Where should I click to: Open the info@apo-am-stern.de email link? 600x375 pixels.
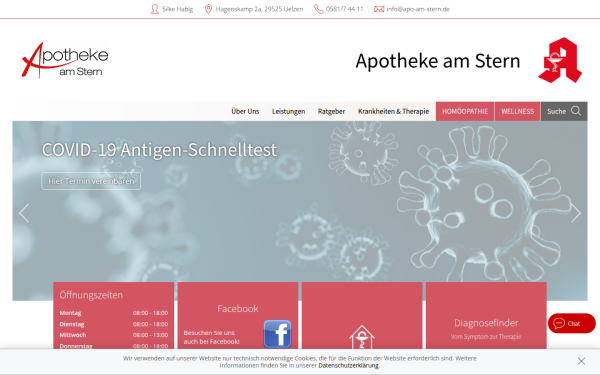418,9
